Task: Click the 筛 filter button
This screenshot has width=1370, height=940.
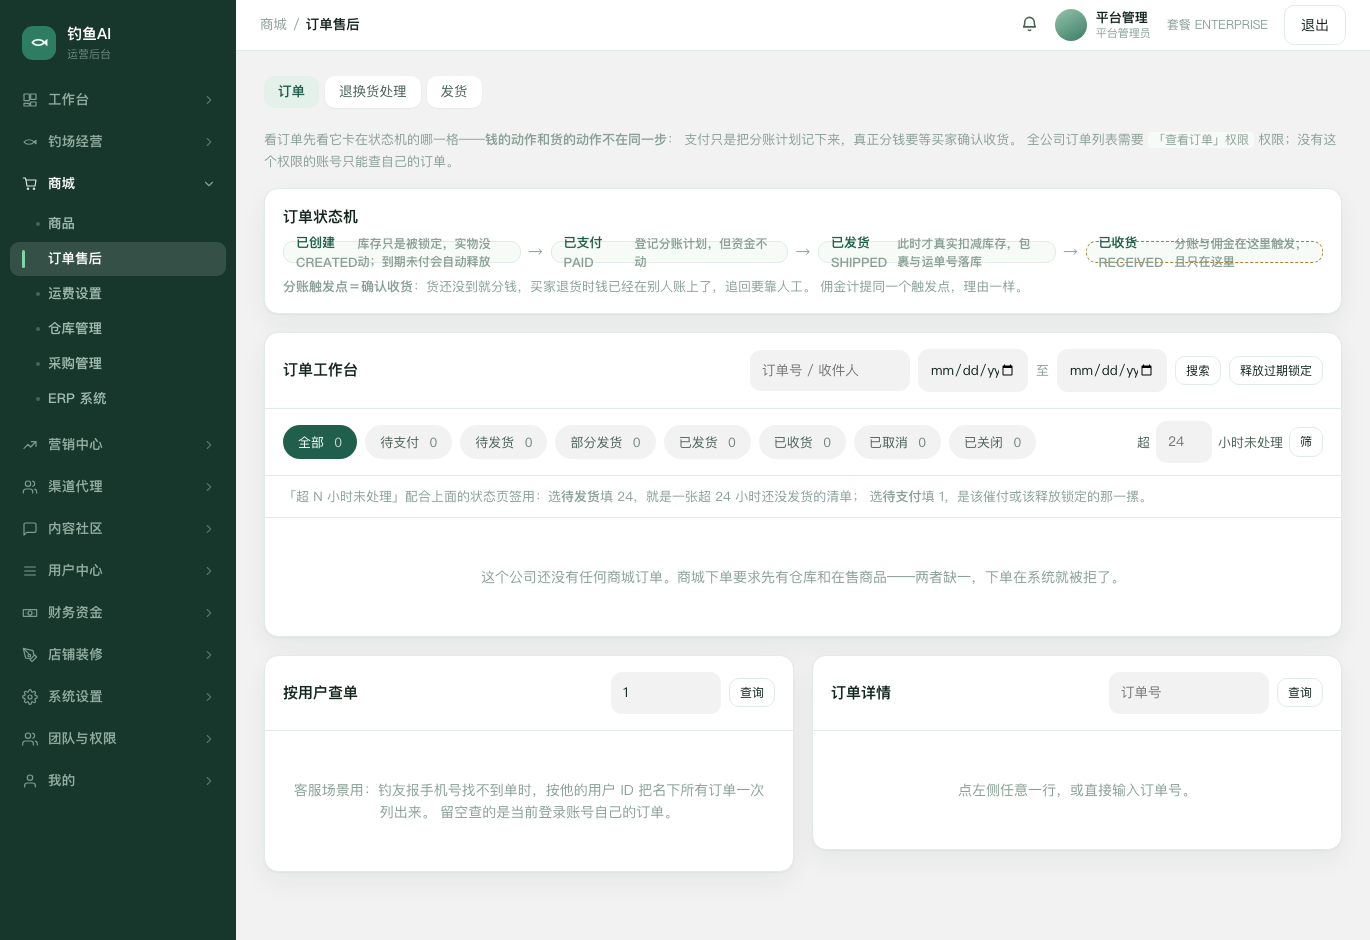Action: coord(1306,442)
